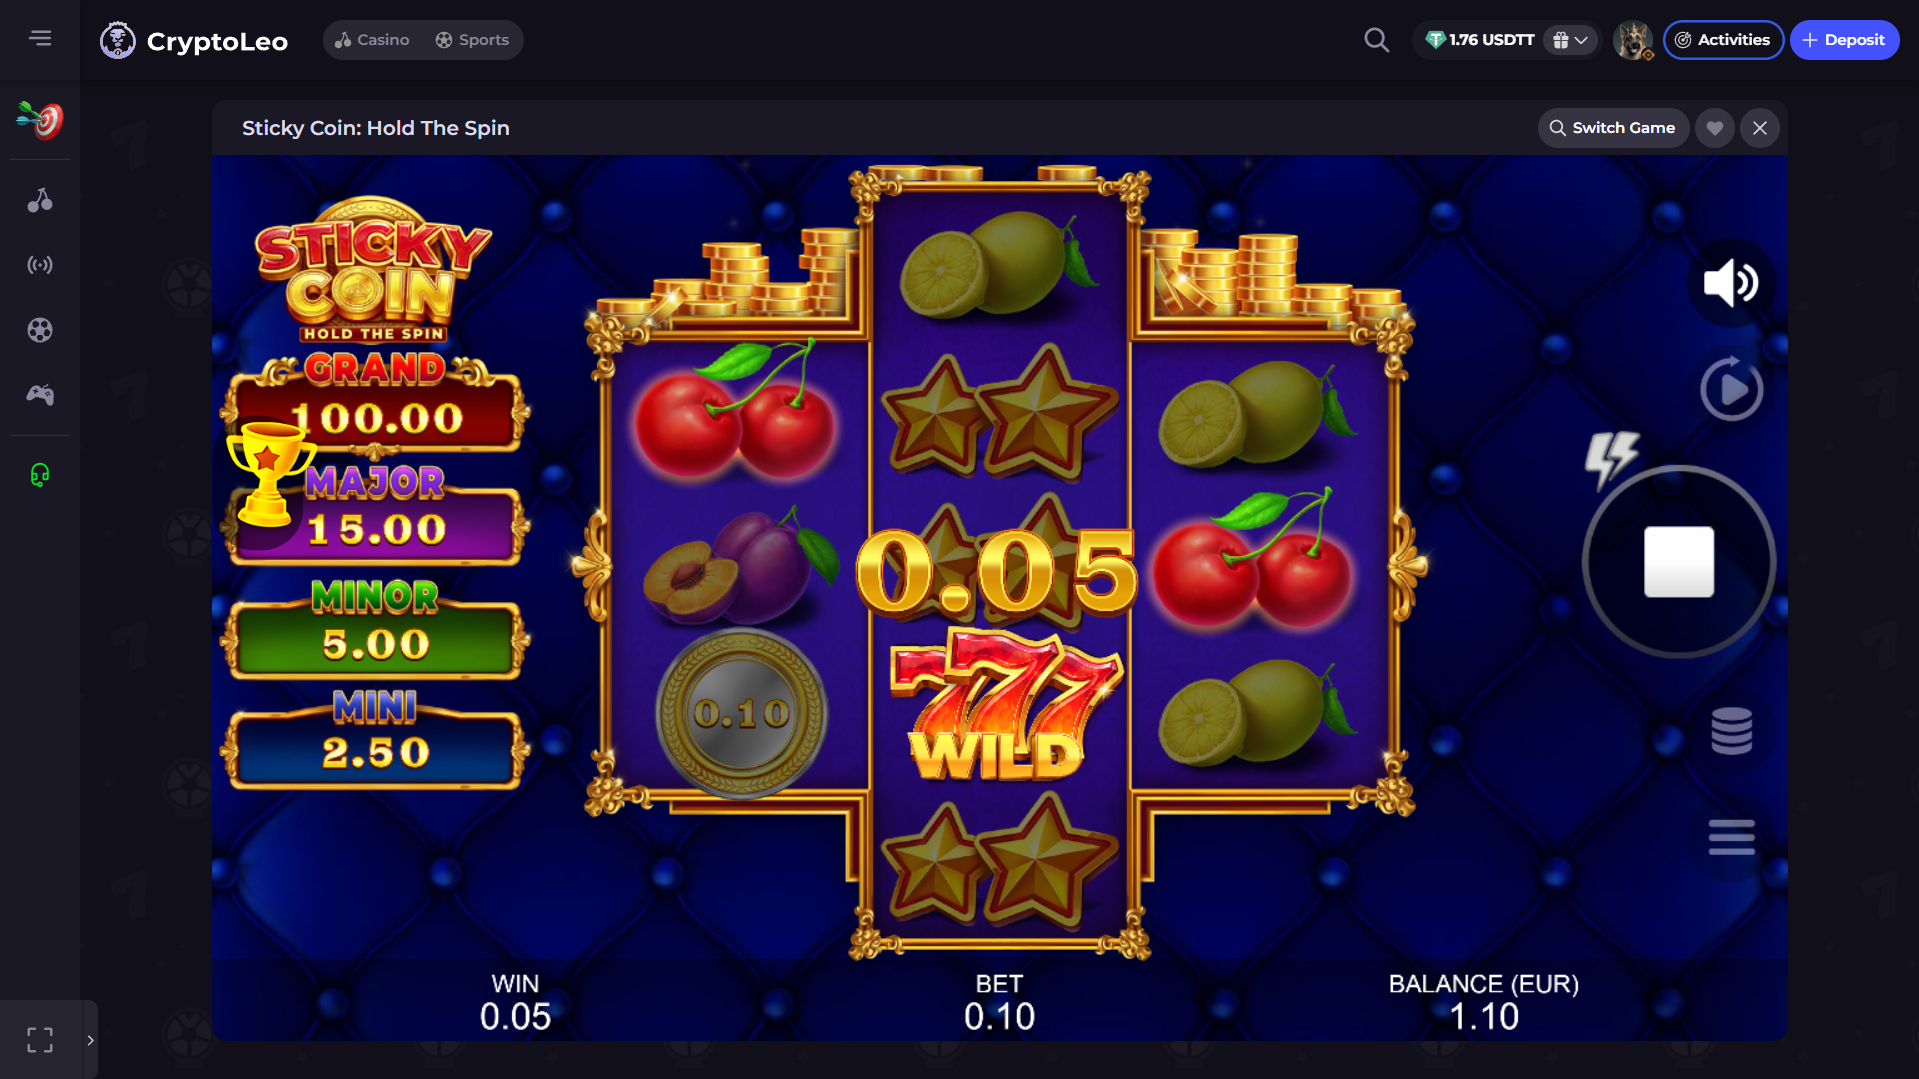Open the live support headset icon

[x=40, y=475]
